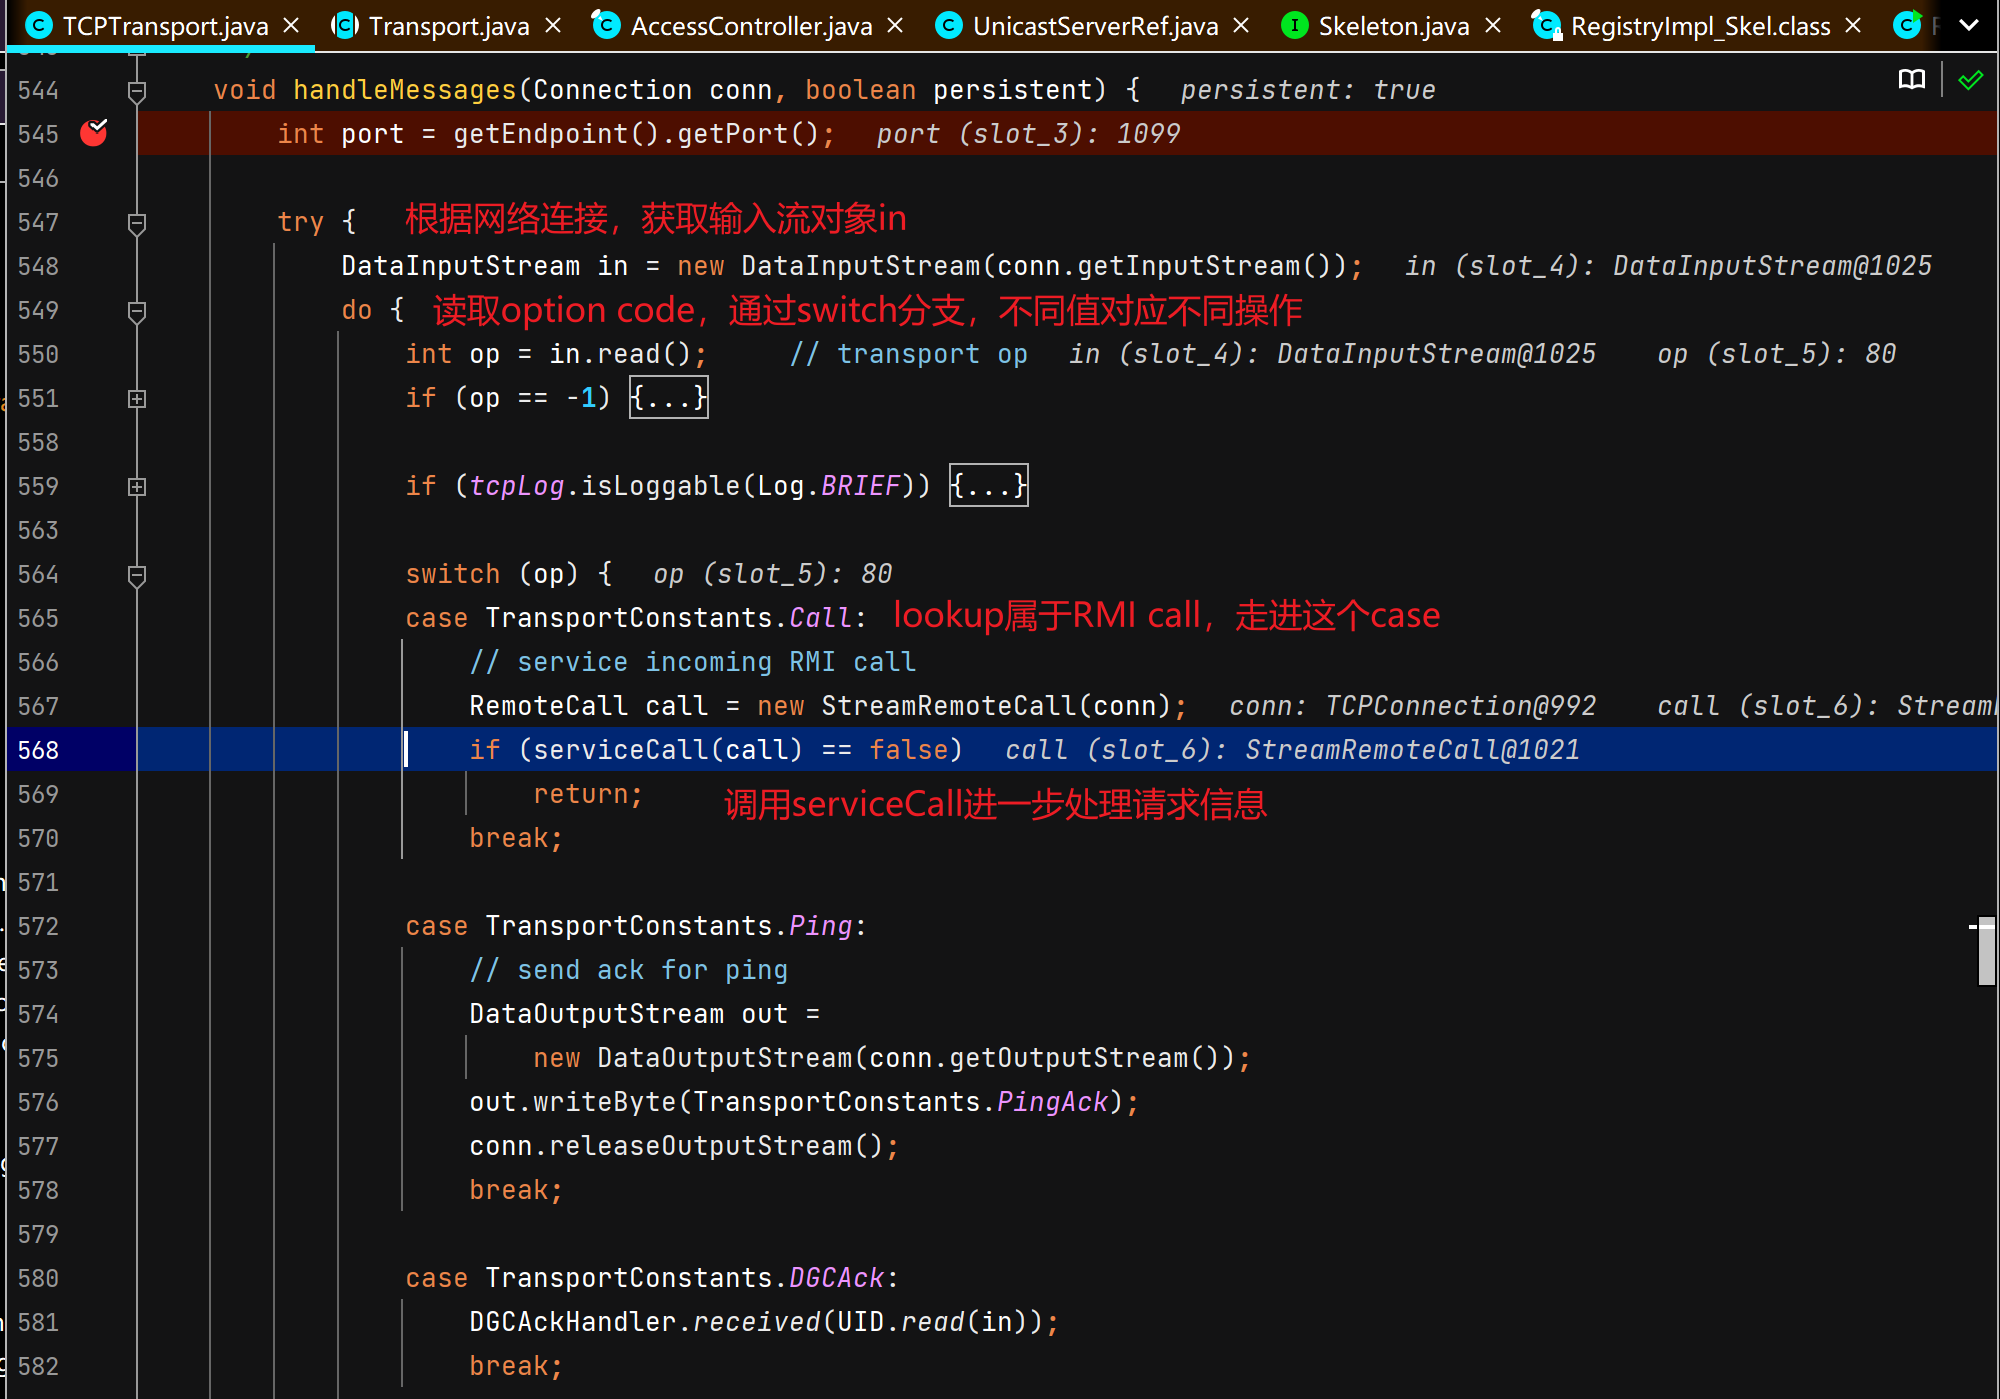Expand the folded block at line 559
This screenshot has width=2000, height=1399.
tap(137, 486)
